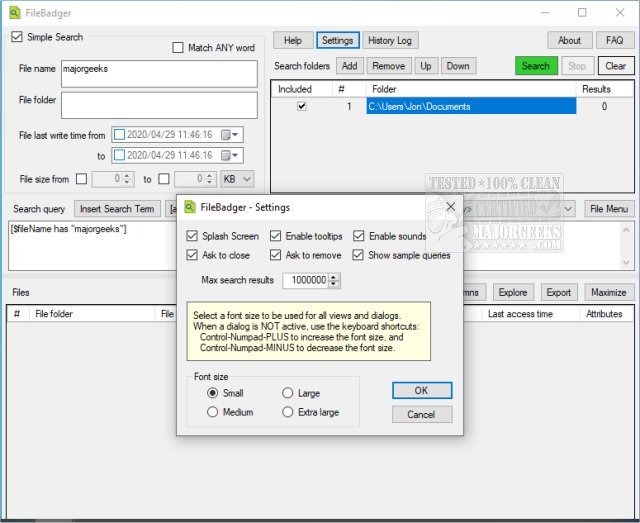This screenshot has height=523, width=640.
Task: Click the empty File folder input field
Action: click(x=159, y=105)
